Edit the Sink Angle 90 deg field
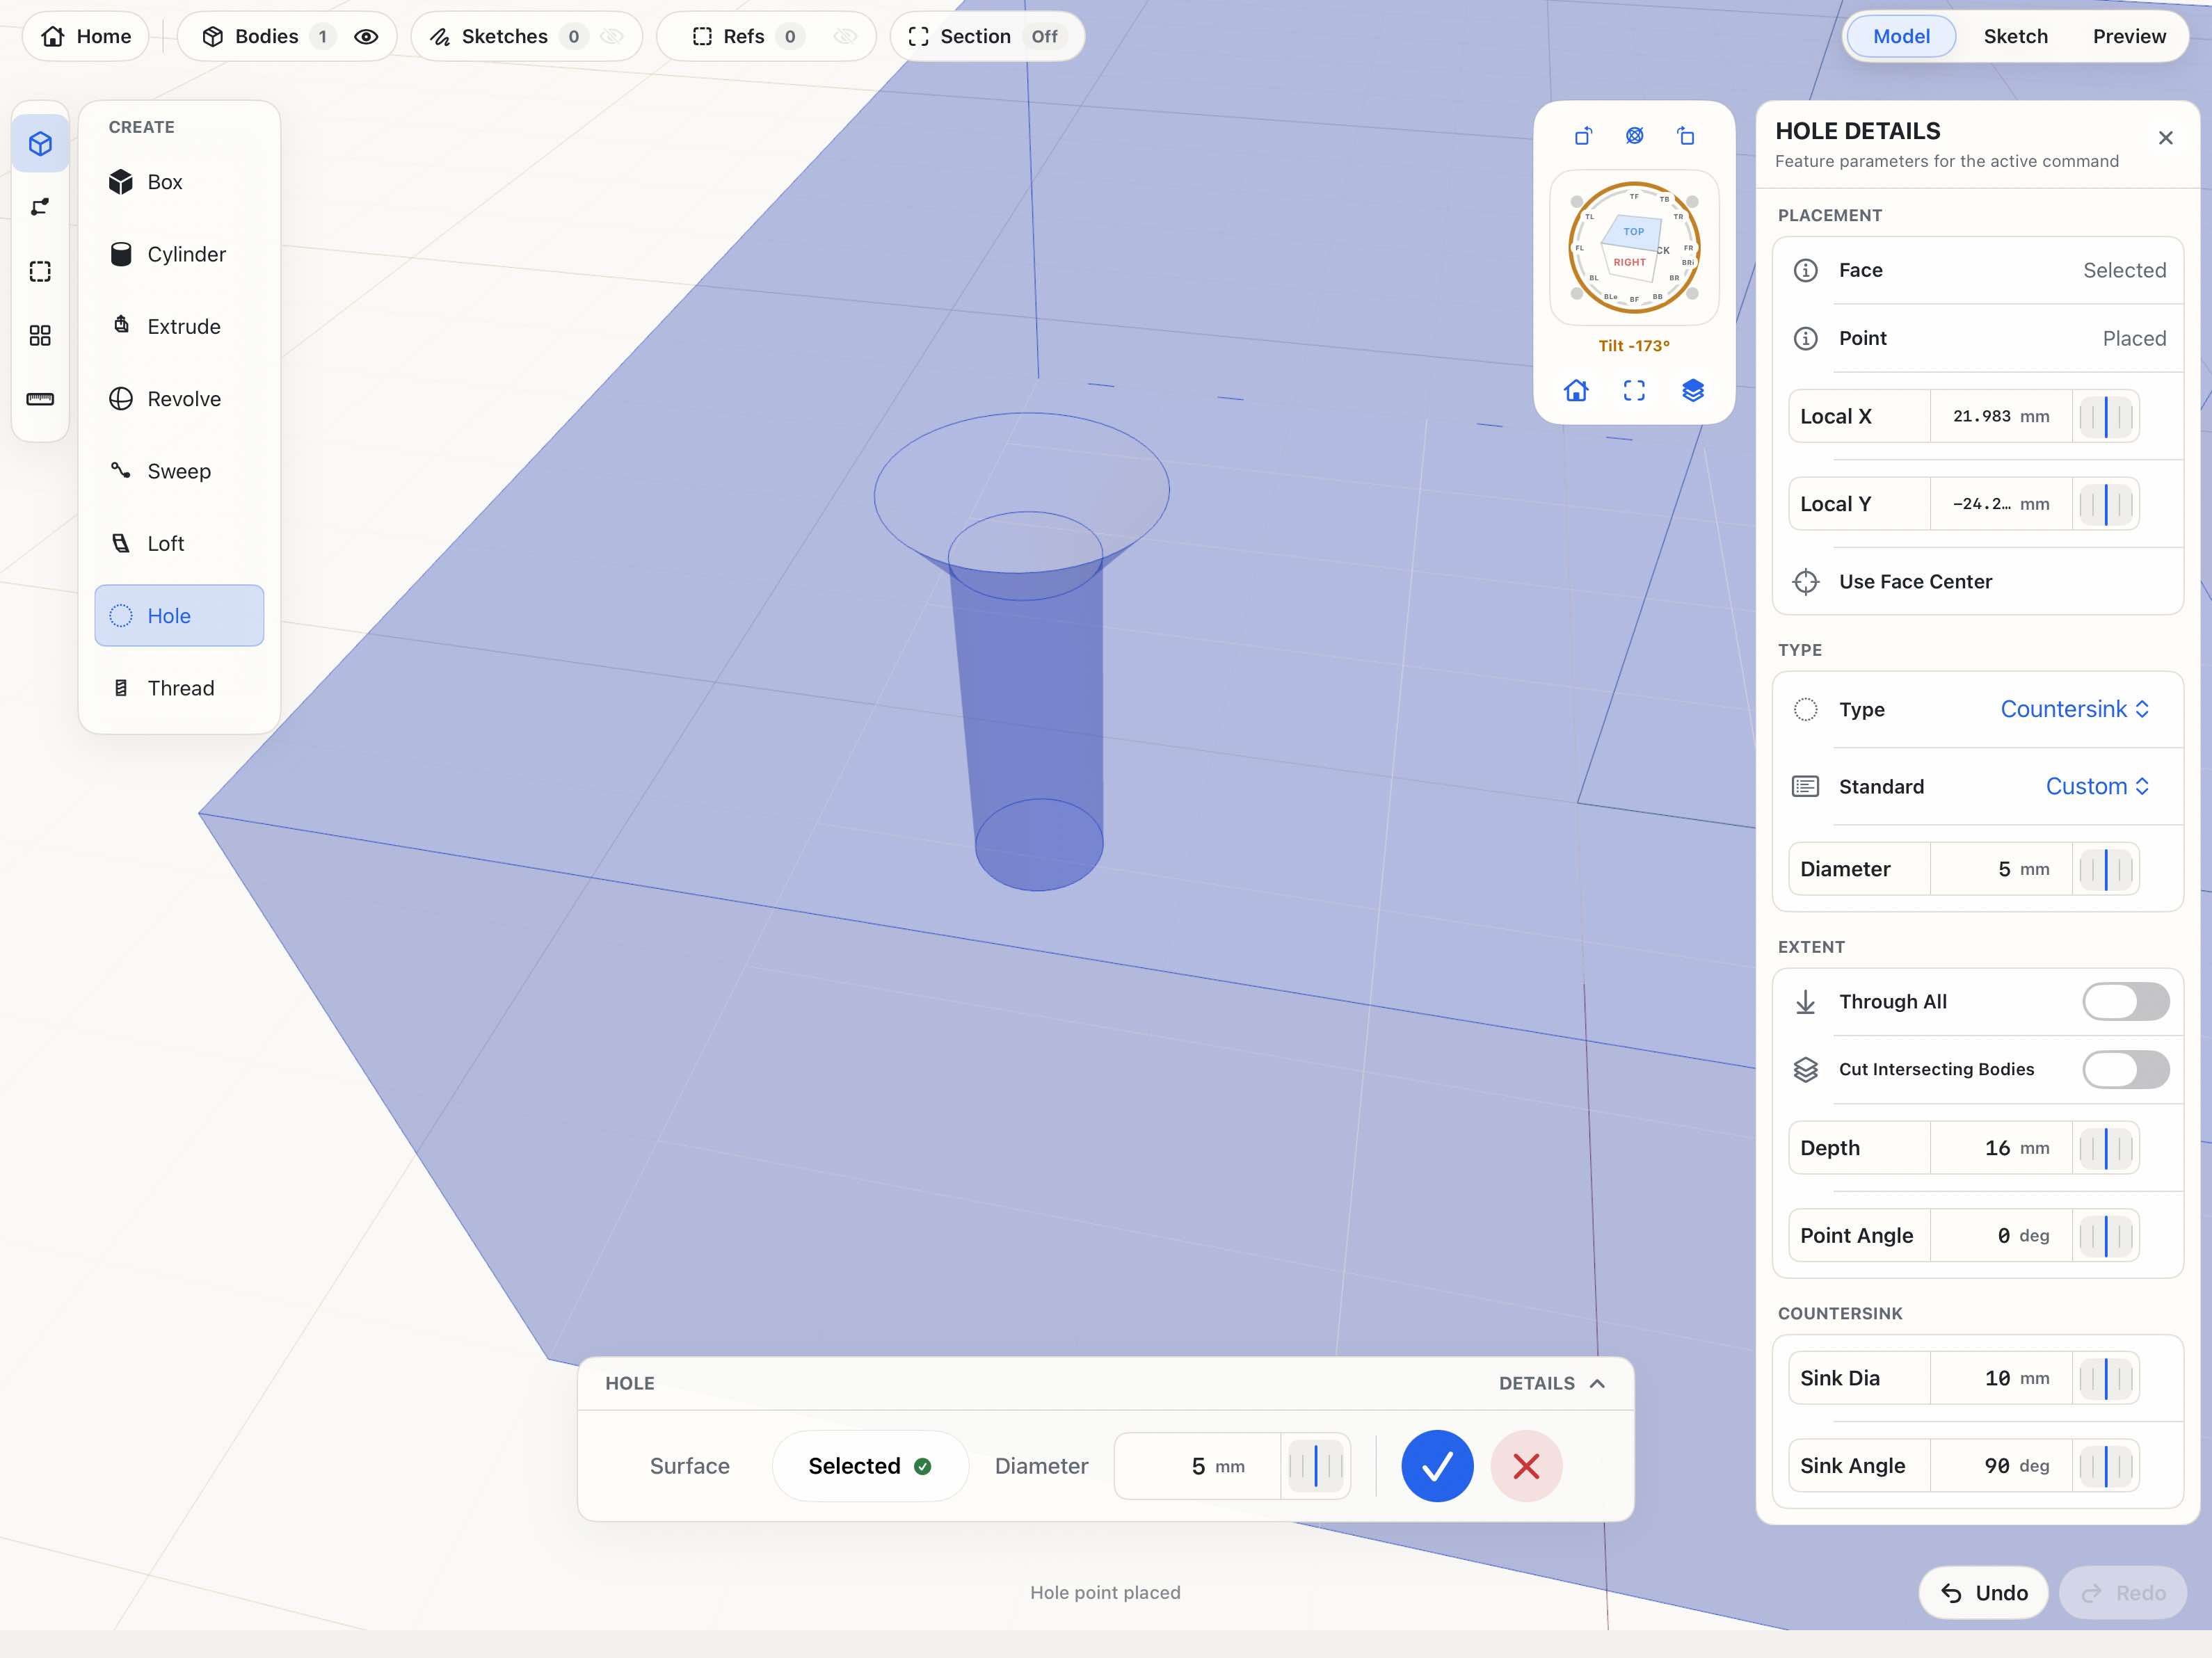The image size is (2212, 1658). [2000, 1466]
